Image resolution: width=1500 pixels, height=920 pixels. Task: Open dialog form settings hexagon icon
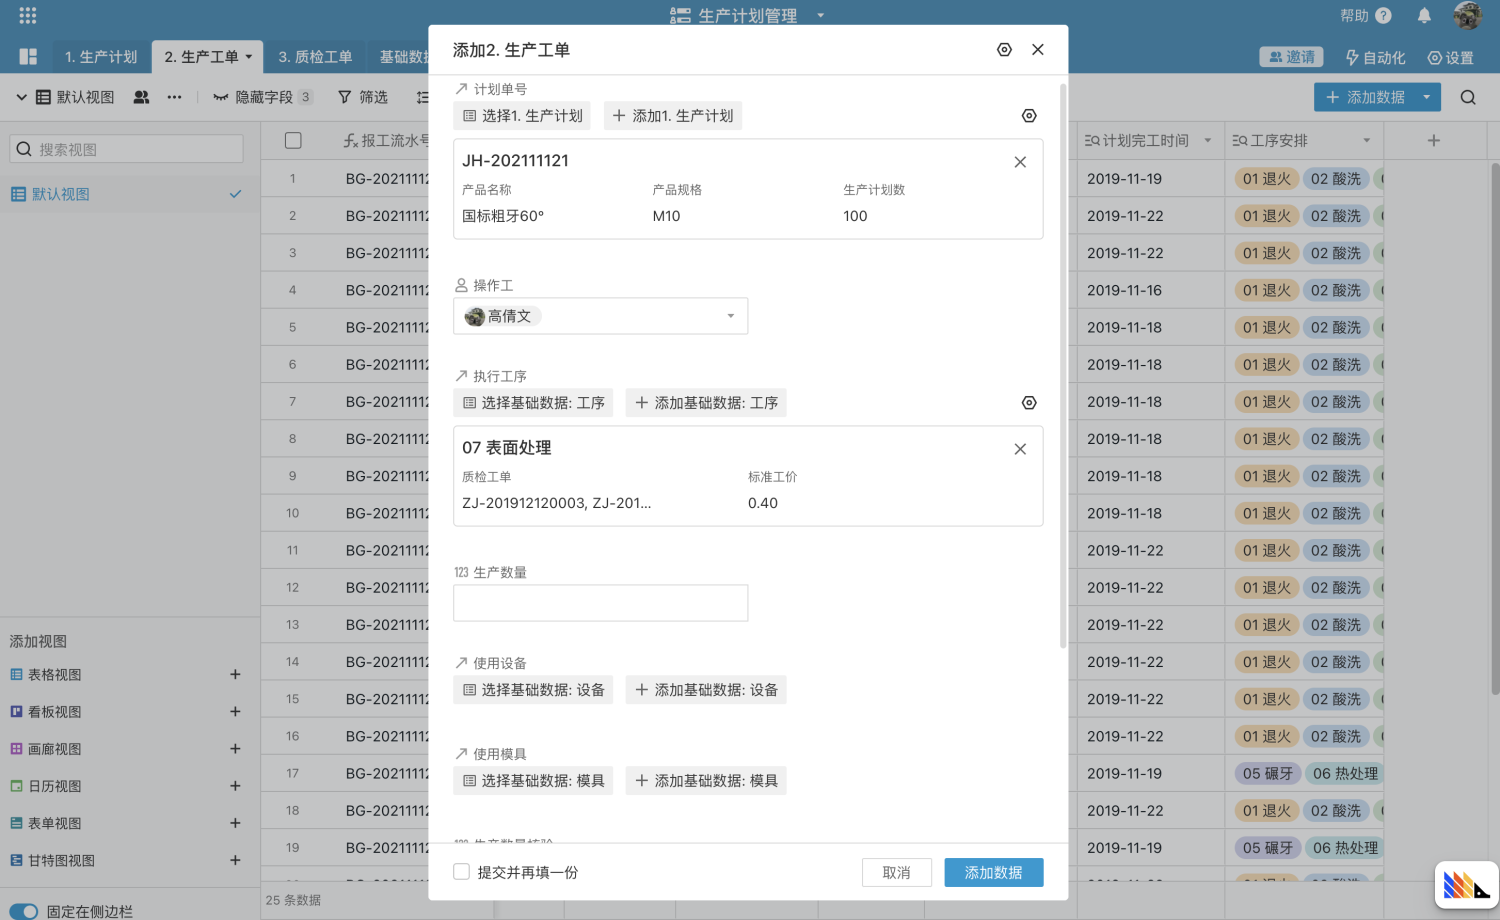[1004, 50]
